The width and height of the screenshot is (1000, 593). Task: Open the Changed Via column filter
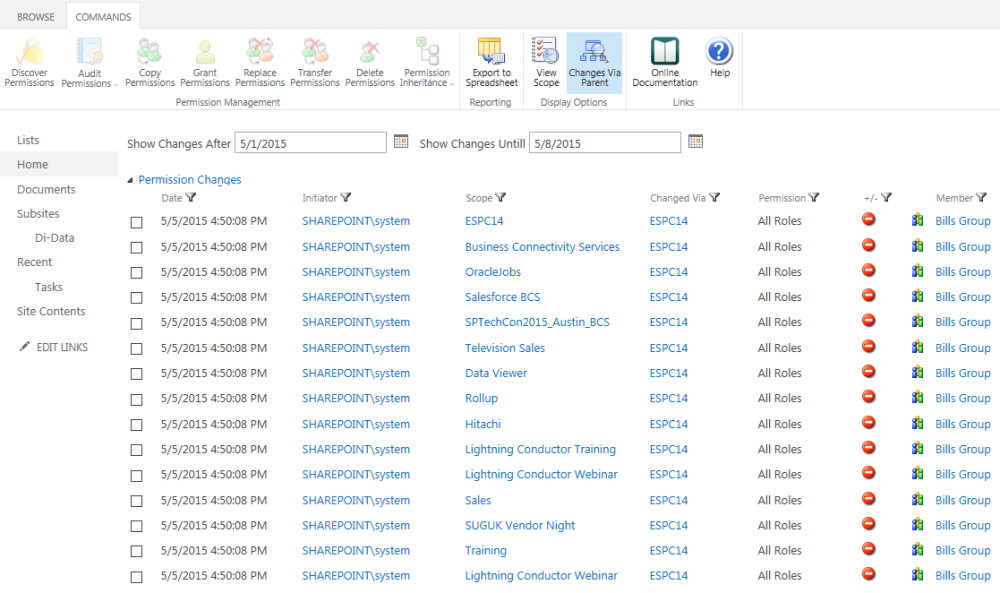click(x=714, y=198)
